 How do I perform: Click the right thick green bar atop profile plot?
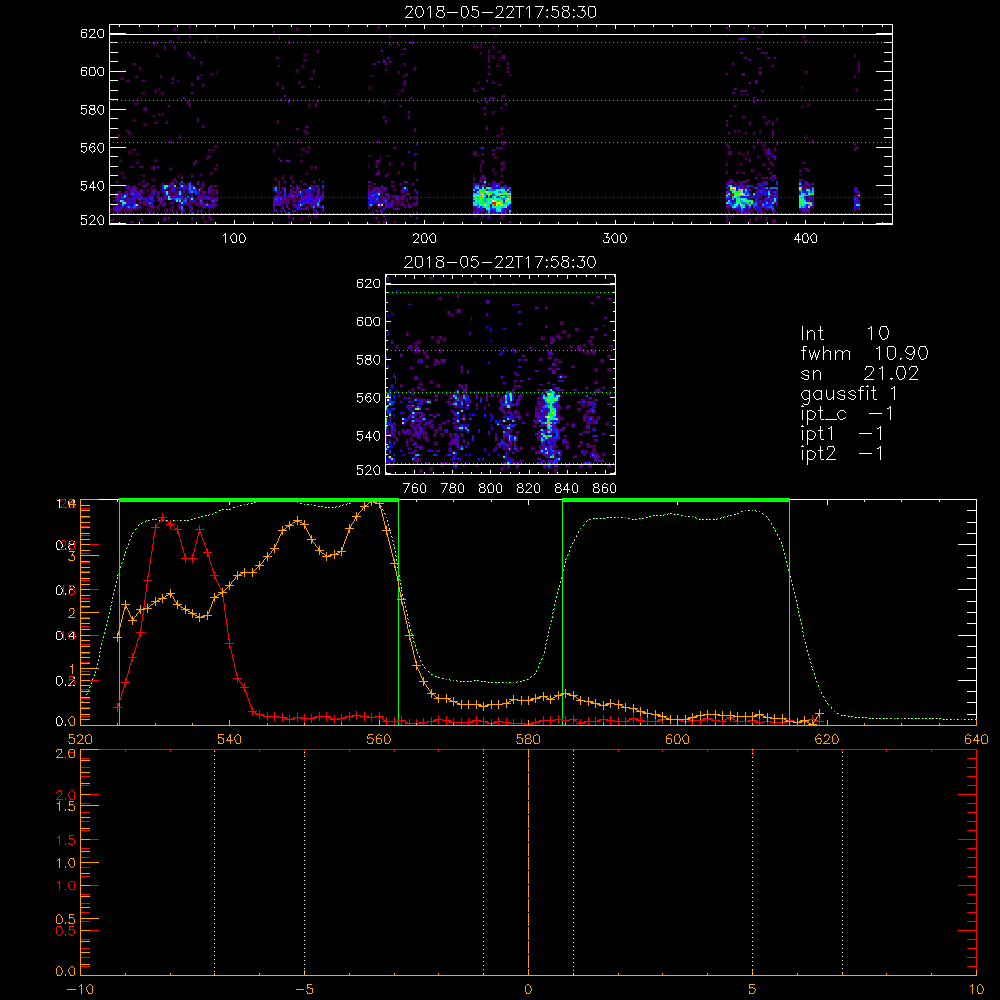click(676, 501)
